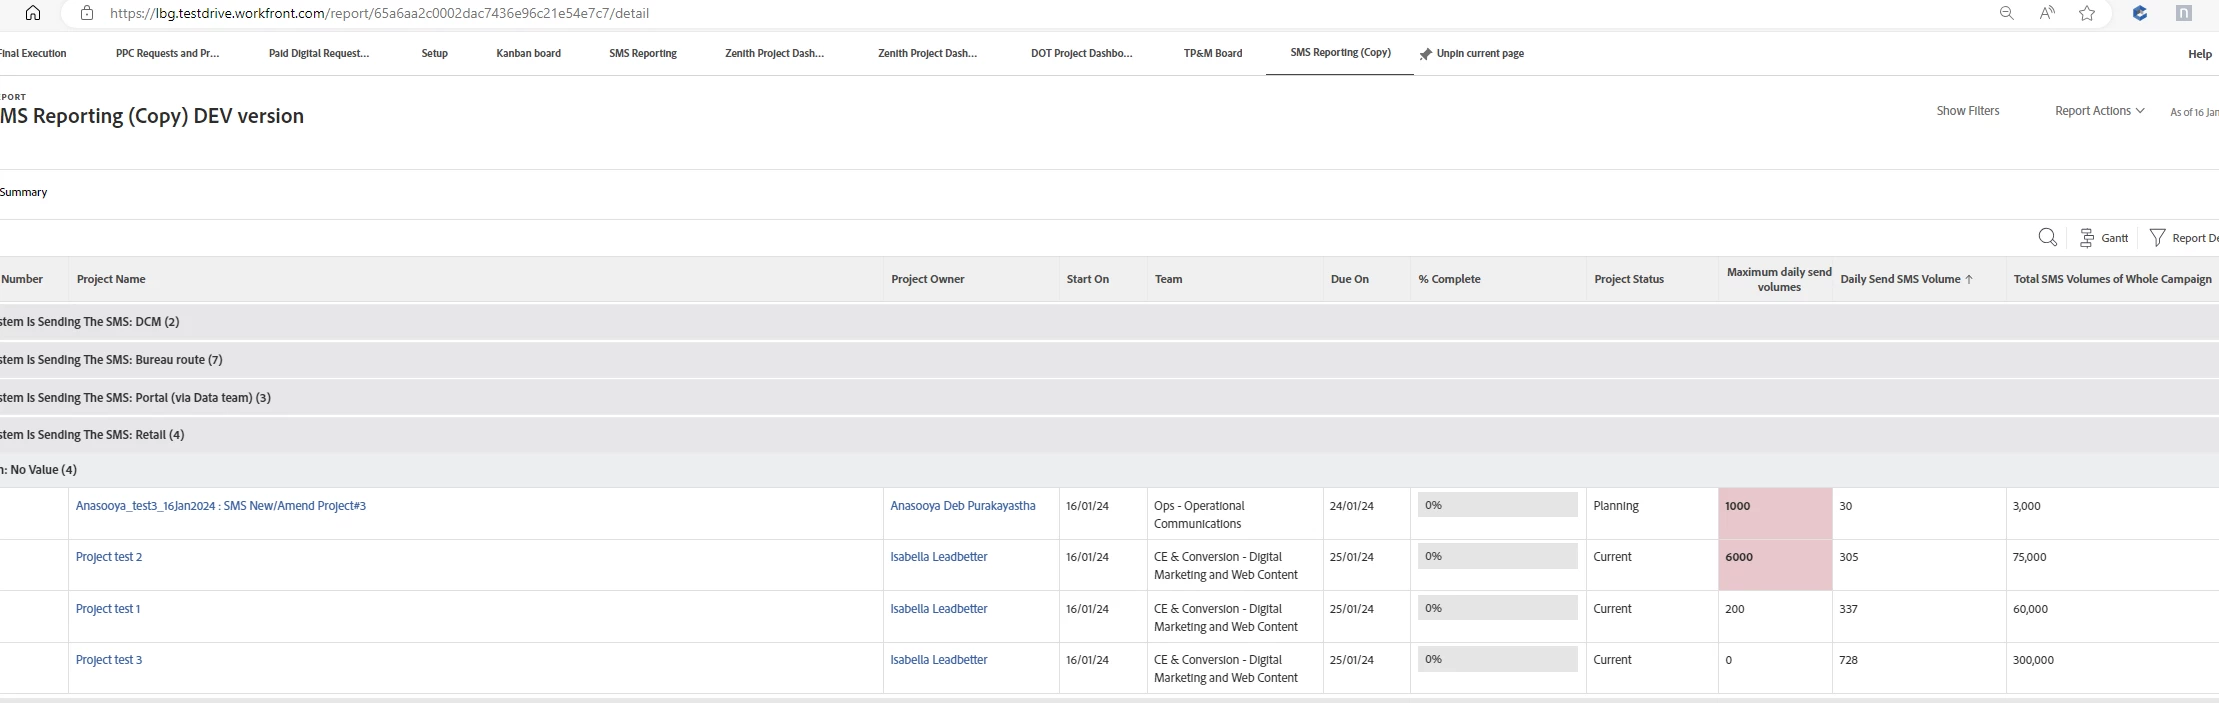Open read aloud icon in address bar
Viewport: 2219px width, 703px height.
click(2047, 13)
